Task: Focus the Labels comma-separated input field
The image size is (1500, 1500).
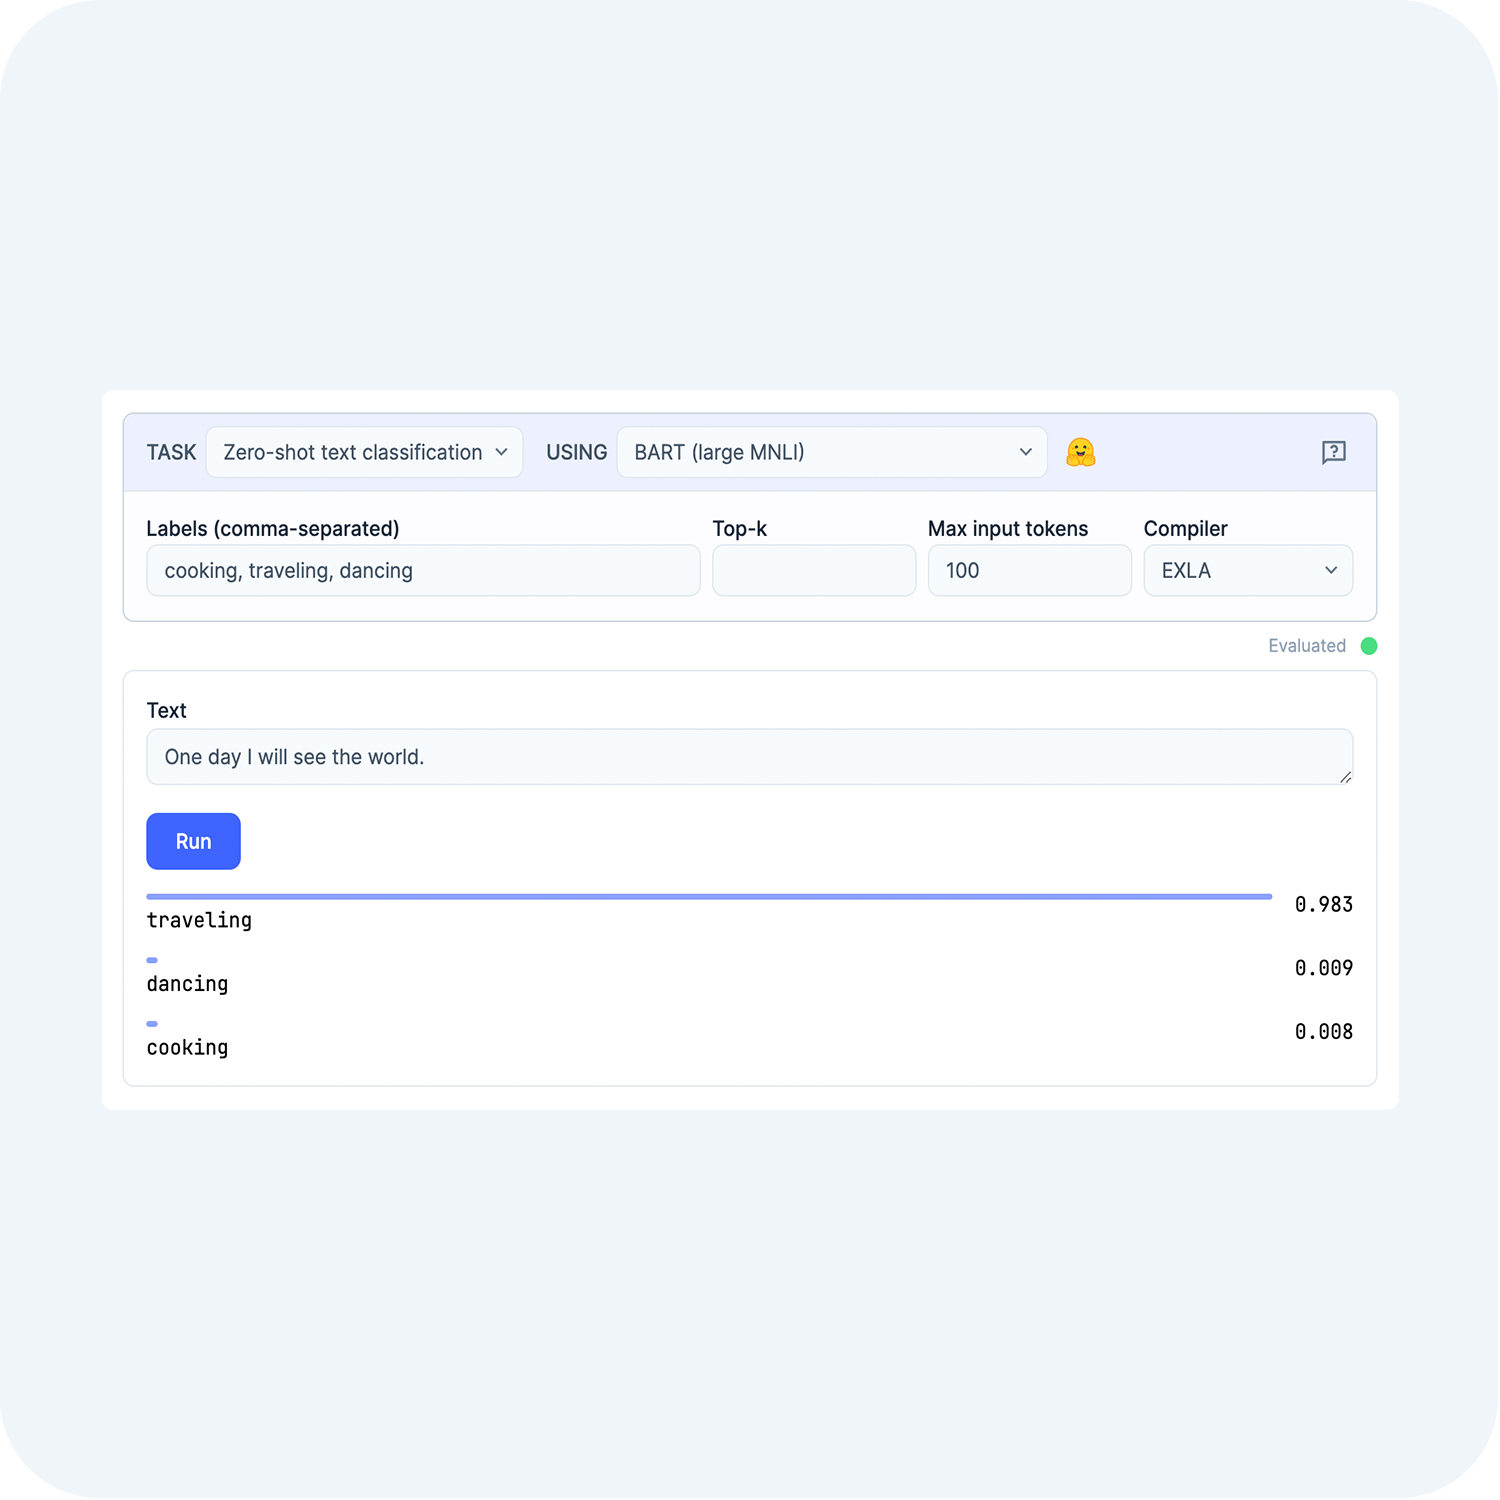Action: (423, 571)
